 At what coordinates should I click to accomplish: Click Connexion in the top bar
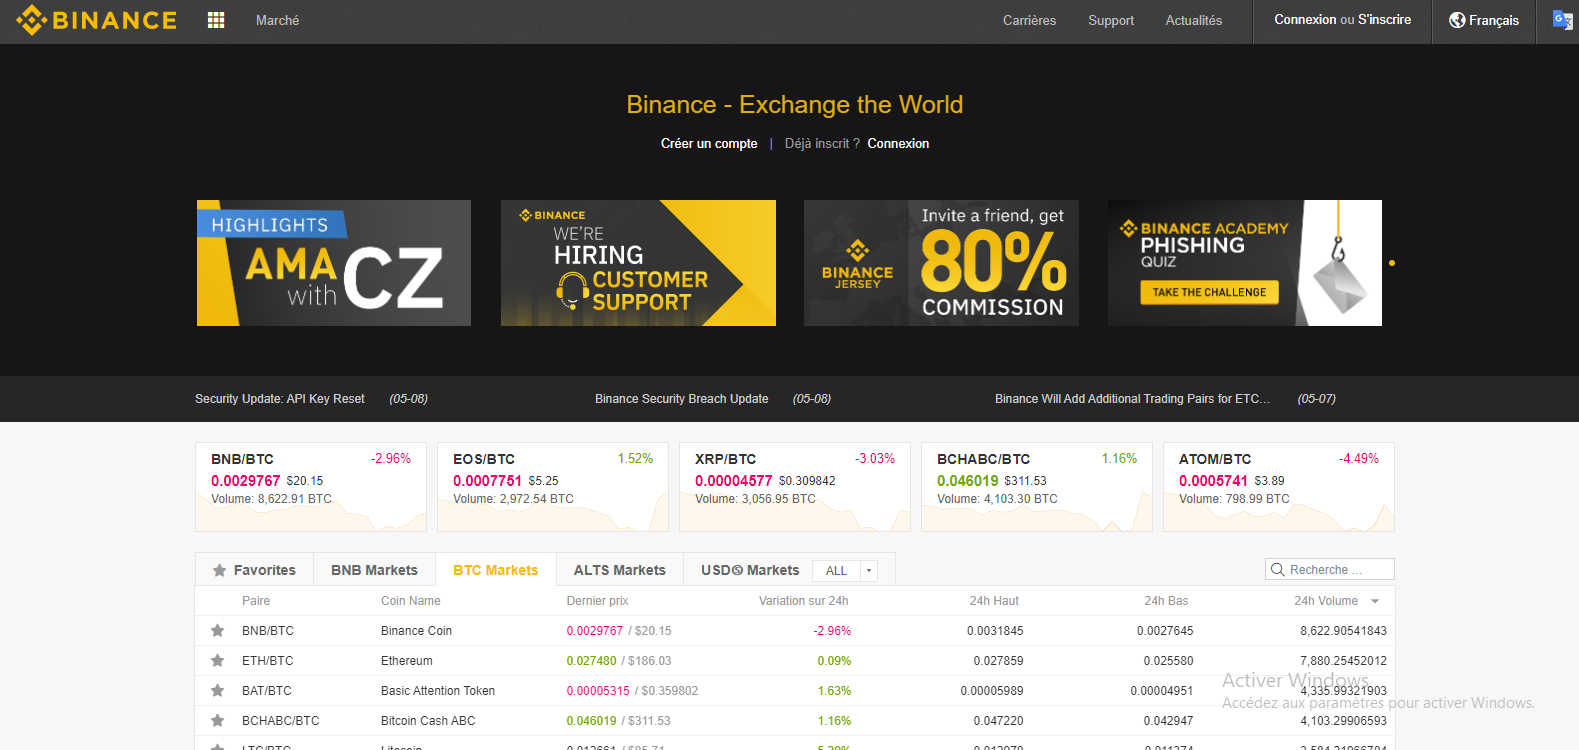(1305, 19)
